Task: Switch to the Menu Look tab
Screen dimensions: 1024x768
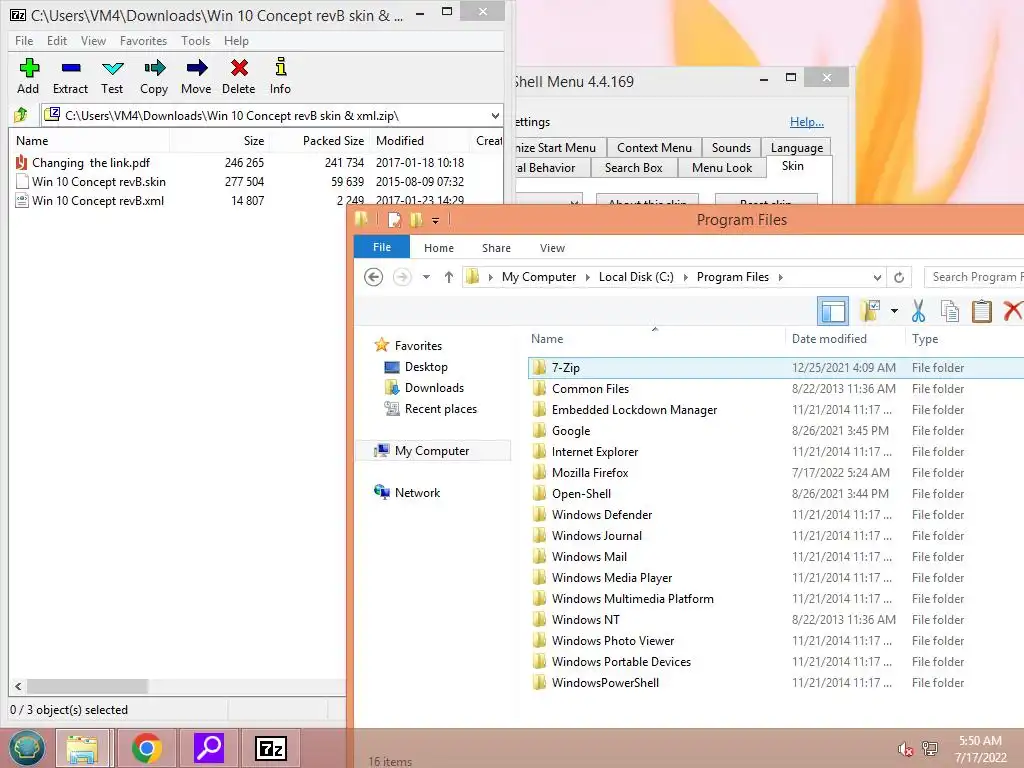Action: (x=722, y=168)
